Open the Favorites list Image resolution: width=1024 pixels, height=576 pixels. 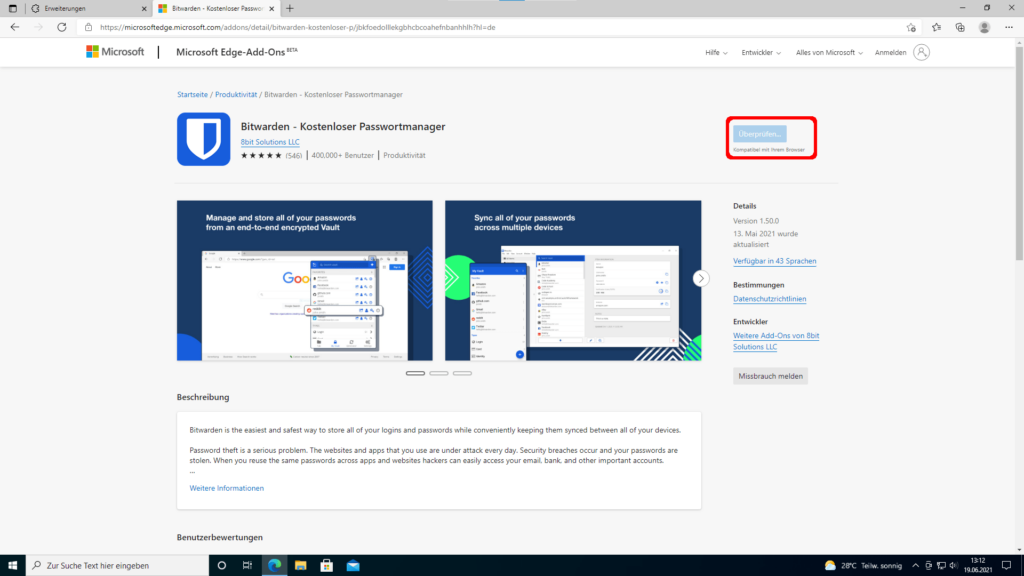point(936,27)
